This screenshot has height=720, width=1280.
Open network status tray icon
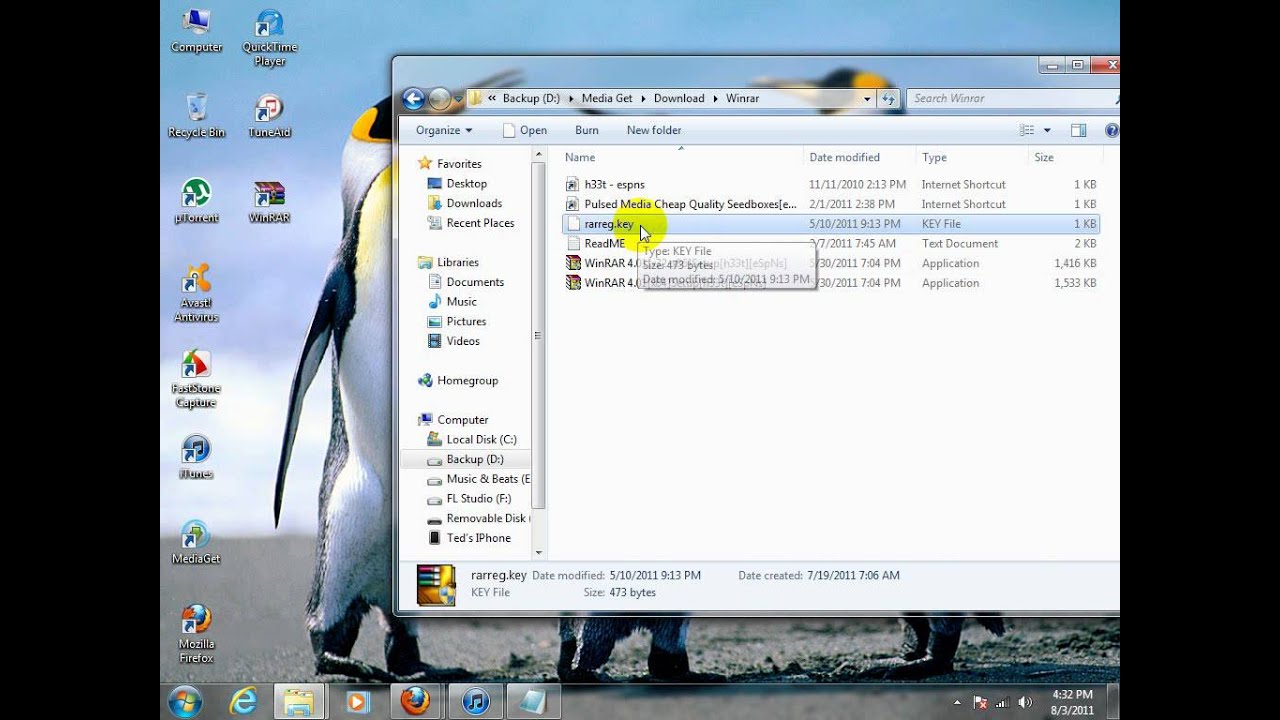(x=1003, y=702)
